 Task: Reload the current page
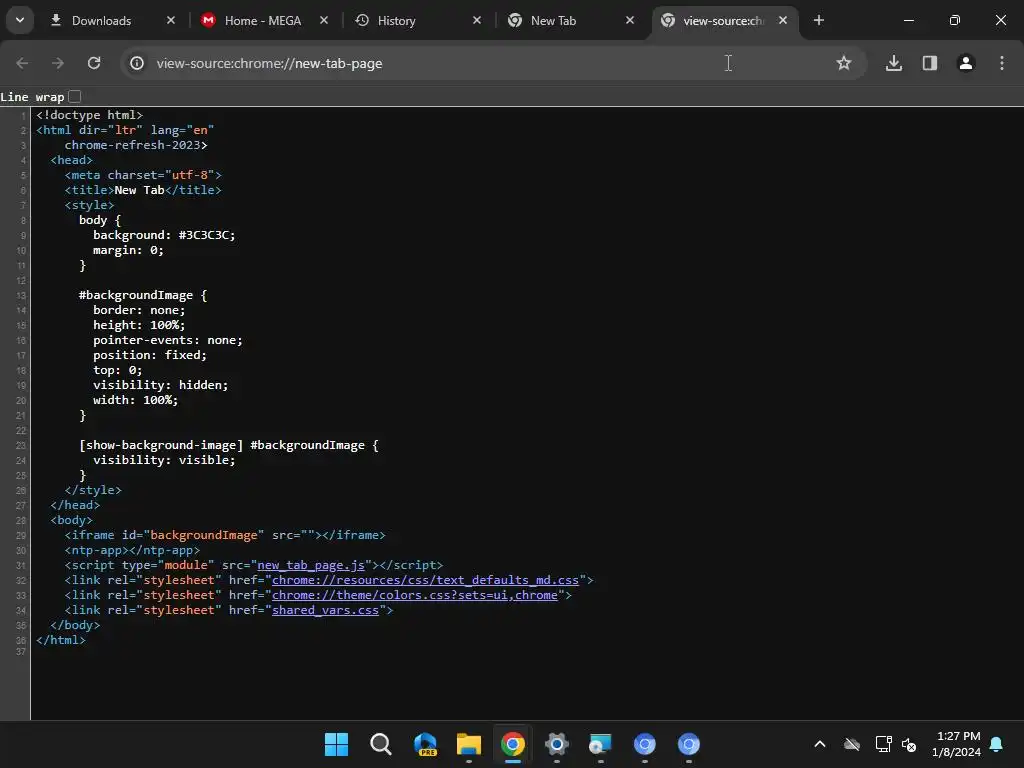(94, 63)
